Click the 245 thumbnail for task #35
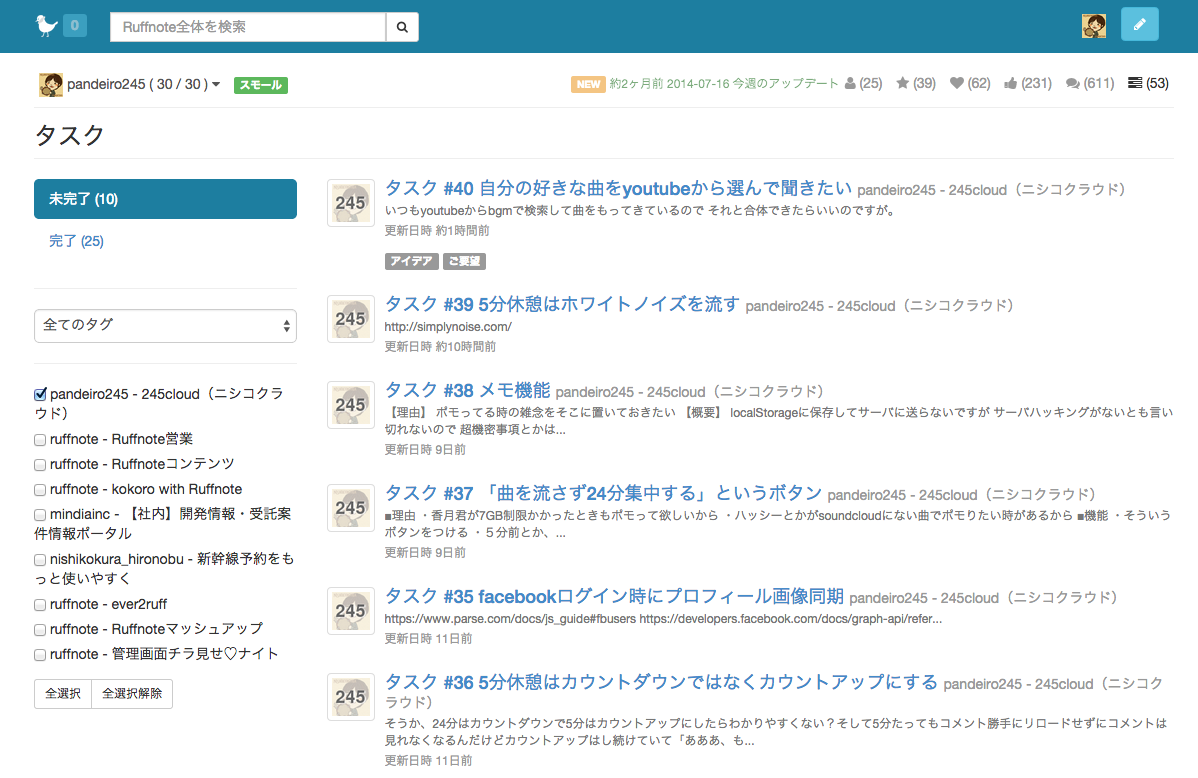The image size is (1198, 778). 351,611
